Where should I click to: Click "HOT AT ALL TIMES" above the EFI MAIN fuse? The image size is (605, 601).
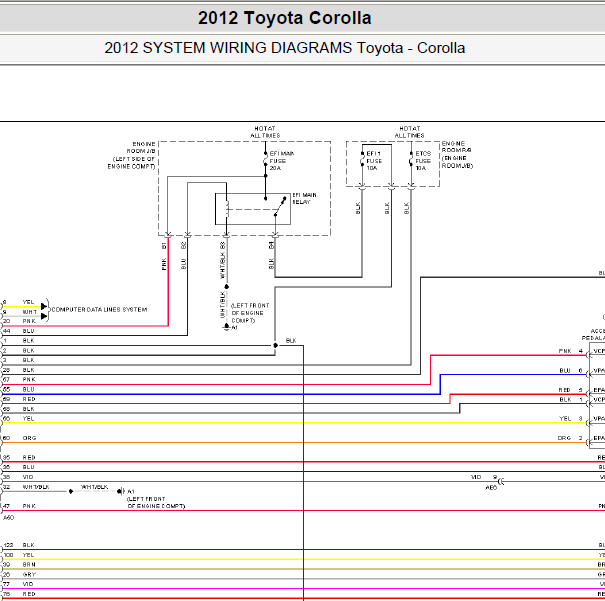pyautogui.click(x=265, y=132)
